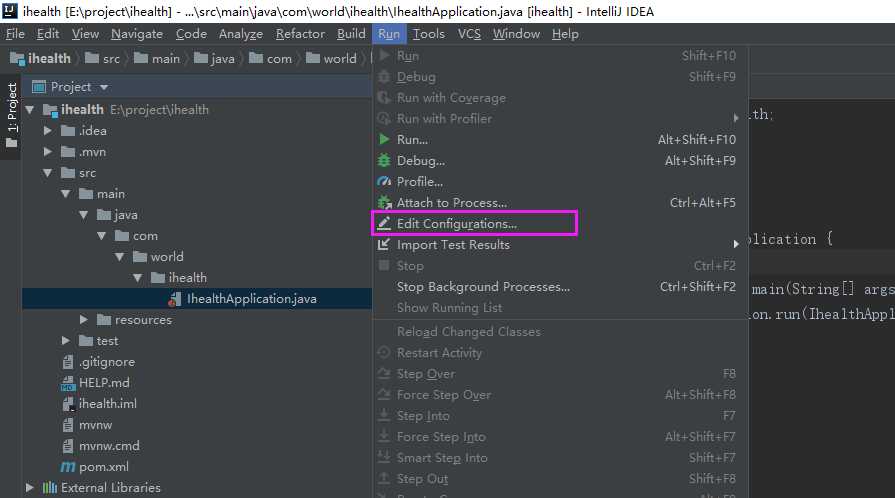Viewport: 895px width, 498px height.
Task: Click the main breadcrumb in navigation bar
Action: pyautogui.click(x=166, y=59)
